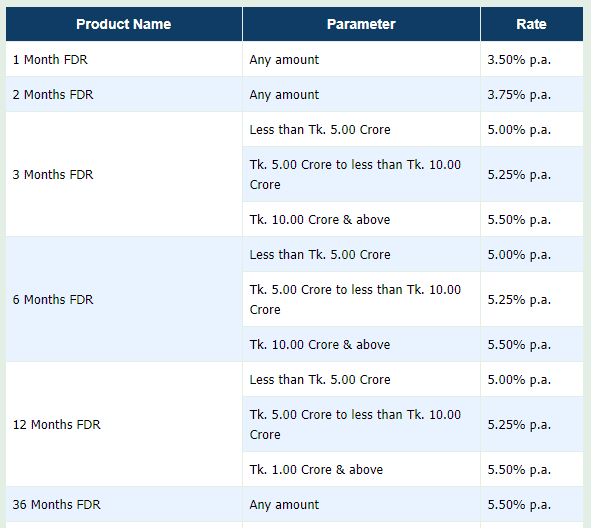Select the Tk. 1.00 Crore & above cell
Viewport: 591px width, 528px height.
click(361, 469)
